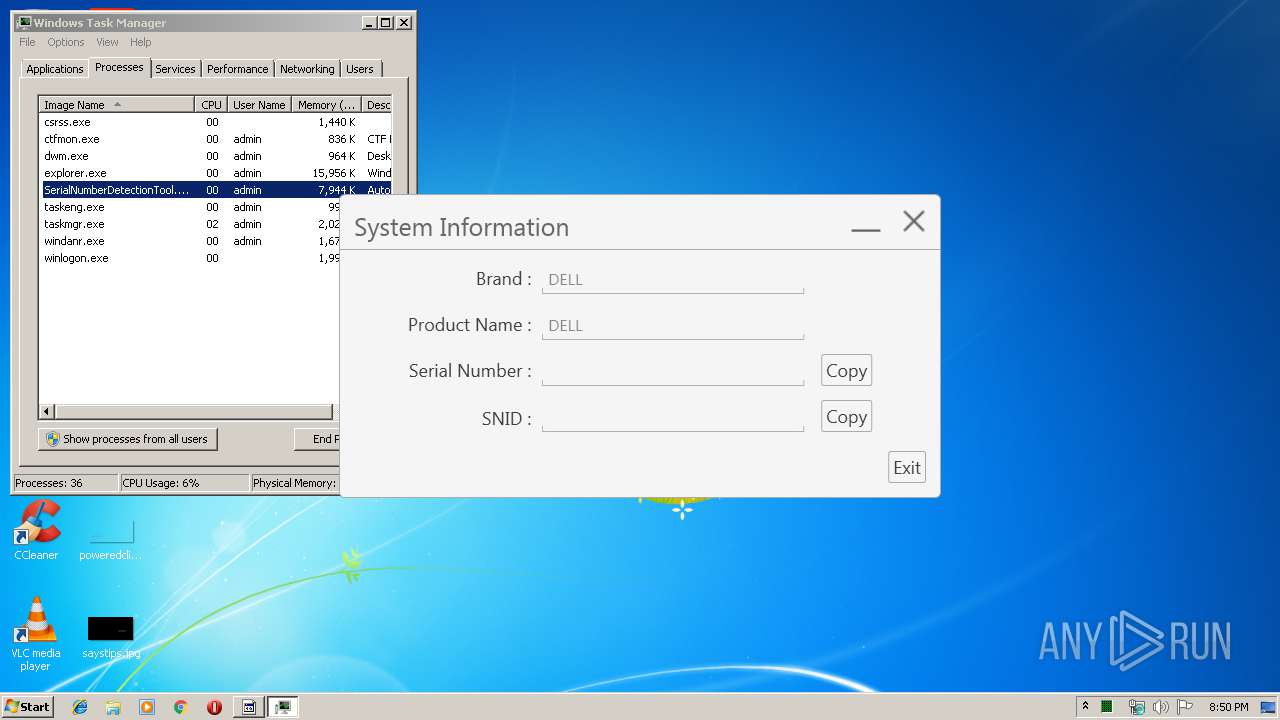Select the windanr.exe process row
Image resolution: width=1280 pixels, height=720 pixels.
[x=190, y=241]
